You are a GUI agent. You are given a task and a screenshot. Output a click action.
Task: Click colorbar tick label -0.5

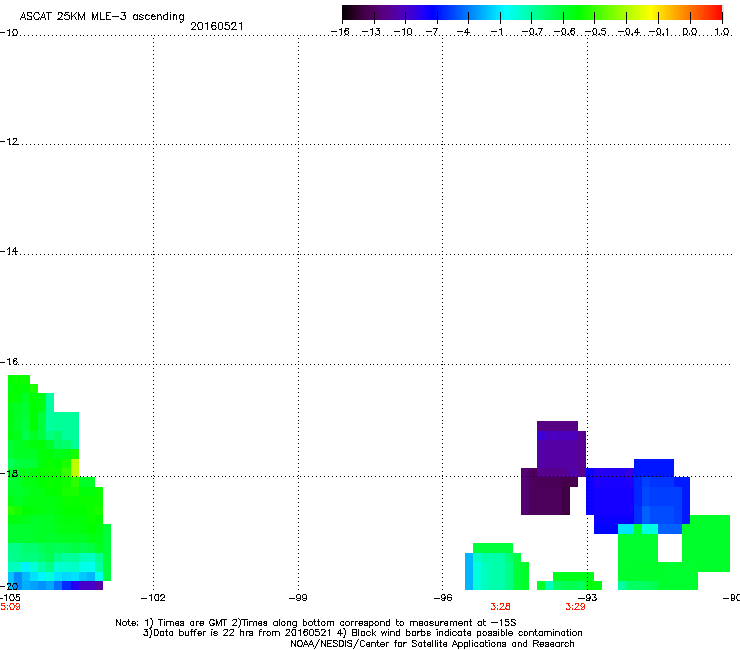pyautogui.click(x=596, y=32)
